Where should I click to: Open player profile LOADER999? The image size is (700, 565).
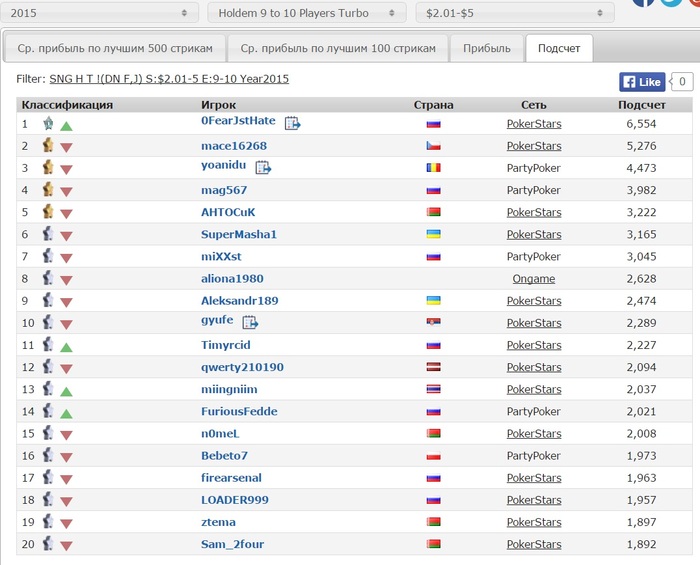[235, 500]
